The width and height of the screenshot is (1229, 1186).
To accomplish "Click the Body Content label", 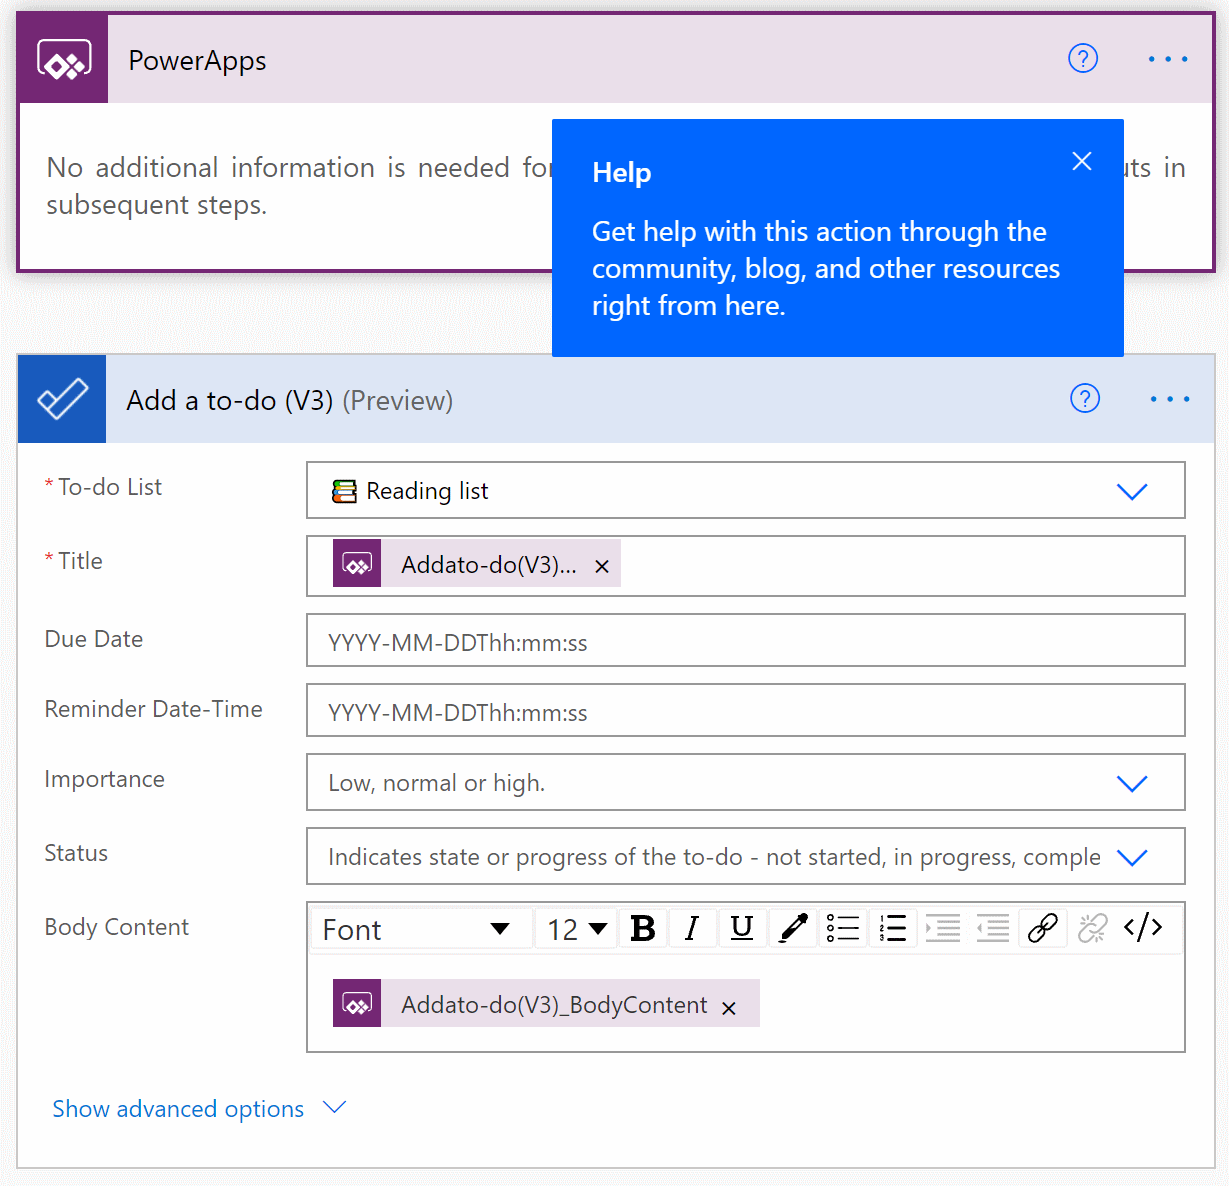I will 116,927.
